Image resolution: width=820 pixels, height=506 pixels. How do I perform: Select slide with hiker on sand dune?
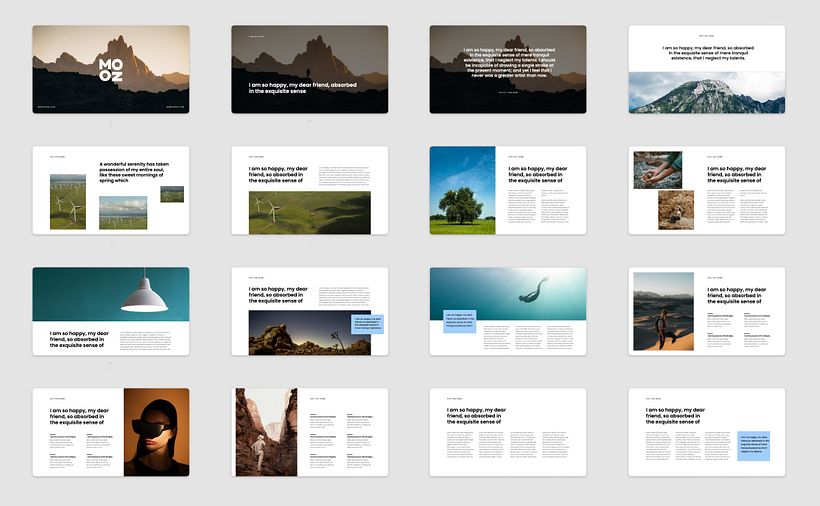point(707,312)
